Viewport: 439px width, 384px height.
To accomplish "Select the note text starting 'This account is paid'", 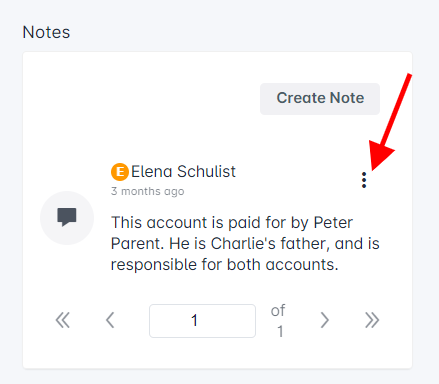I will pos(245,243).
